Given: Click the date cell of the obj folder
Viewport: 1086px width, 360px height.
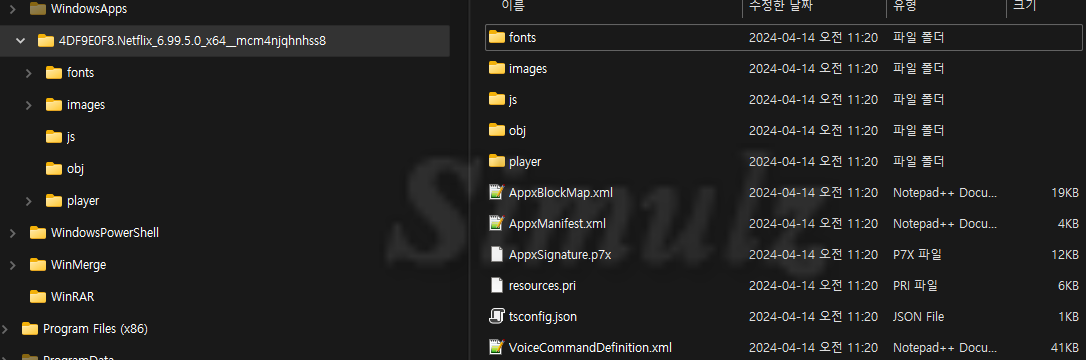Looking at the screenshot, I should click(x=813, y=130).
